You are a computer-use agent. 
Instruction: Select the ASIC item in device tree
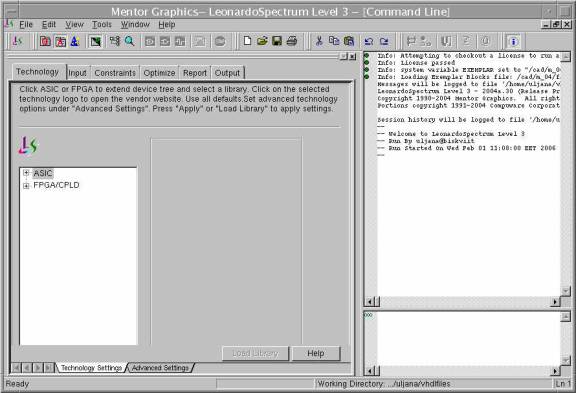tap(43, 173)
